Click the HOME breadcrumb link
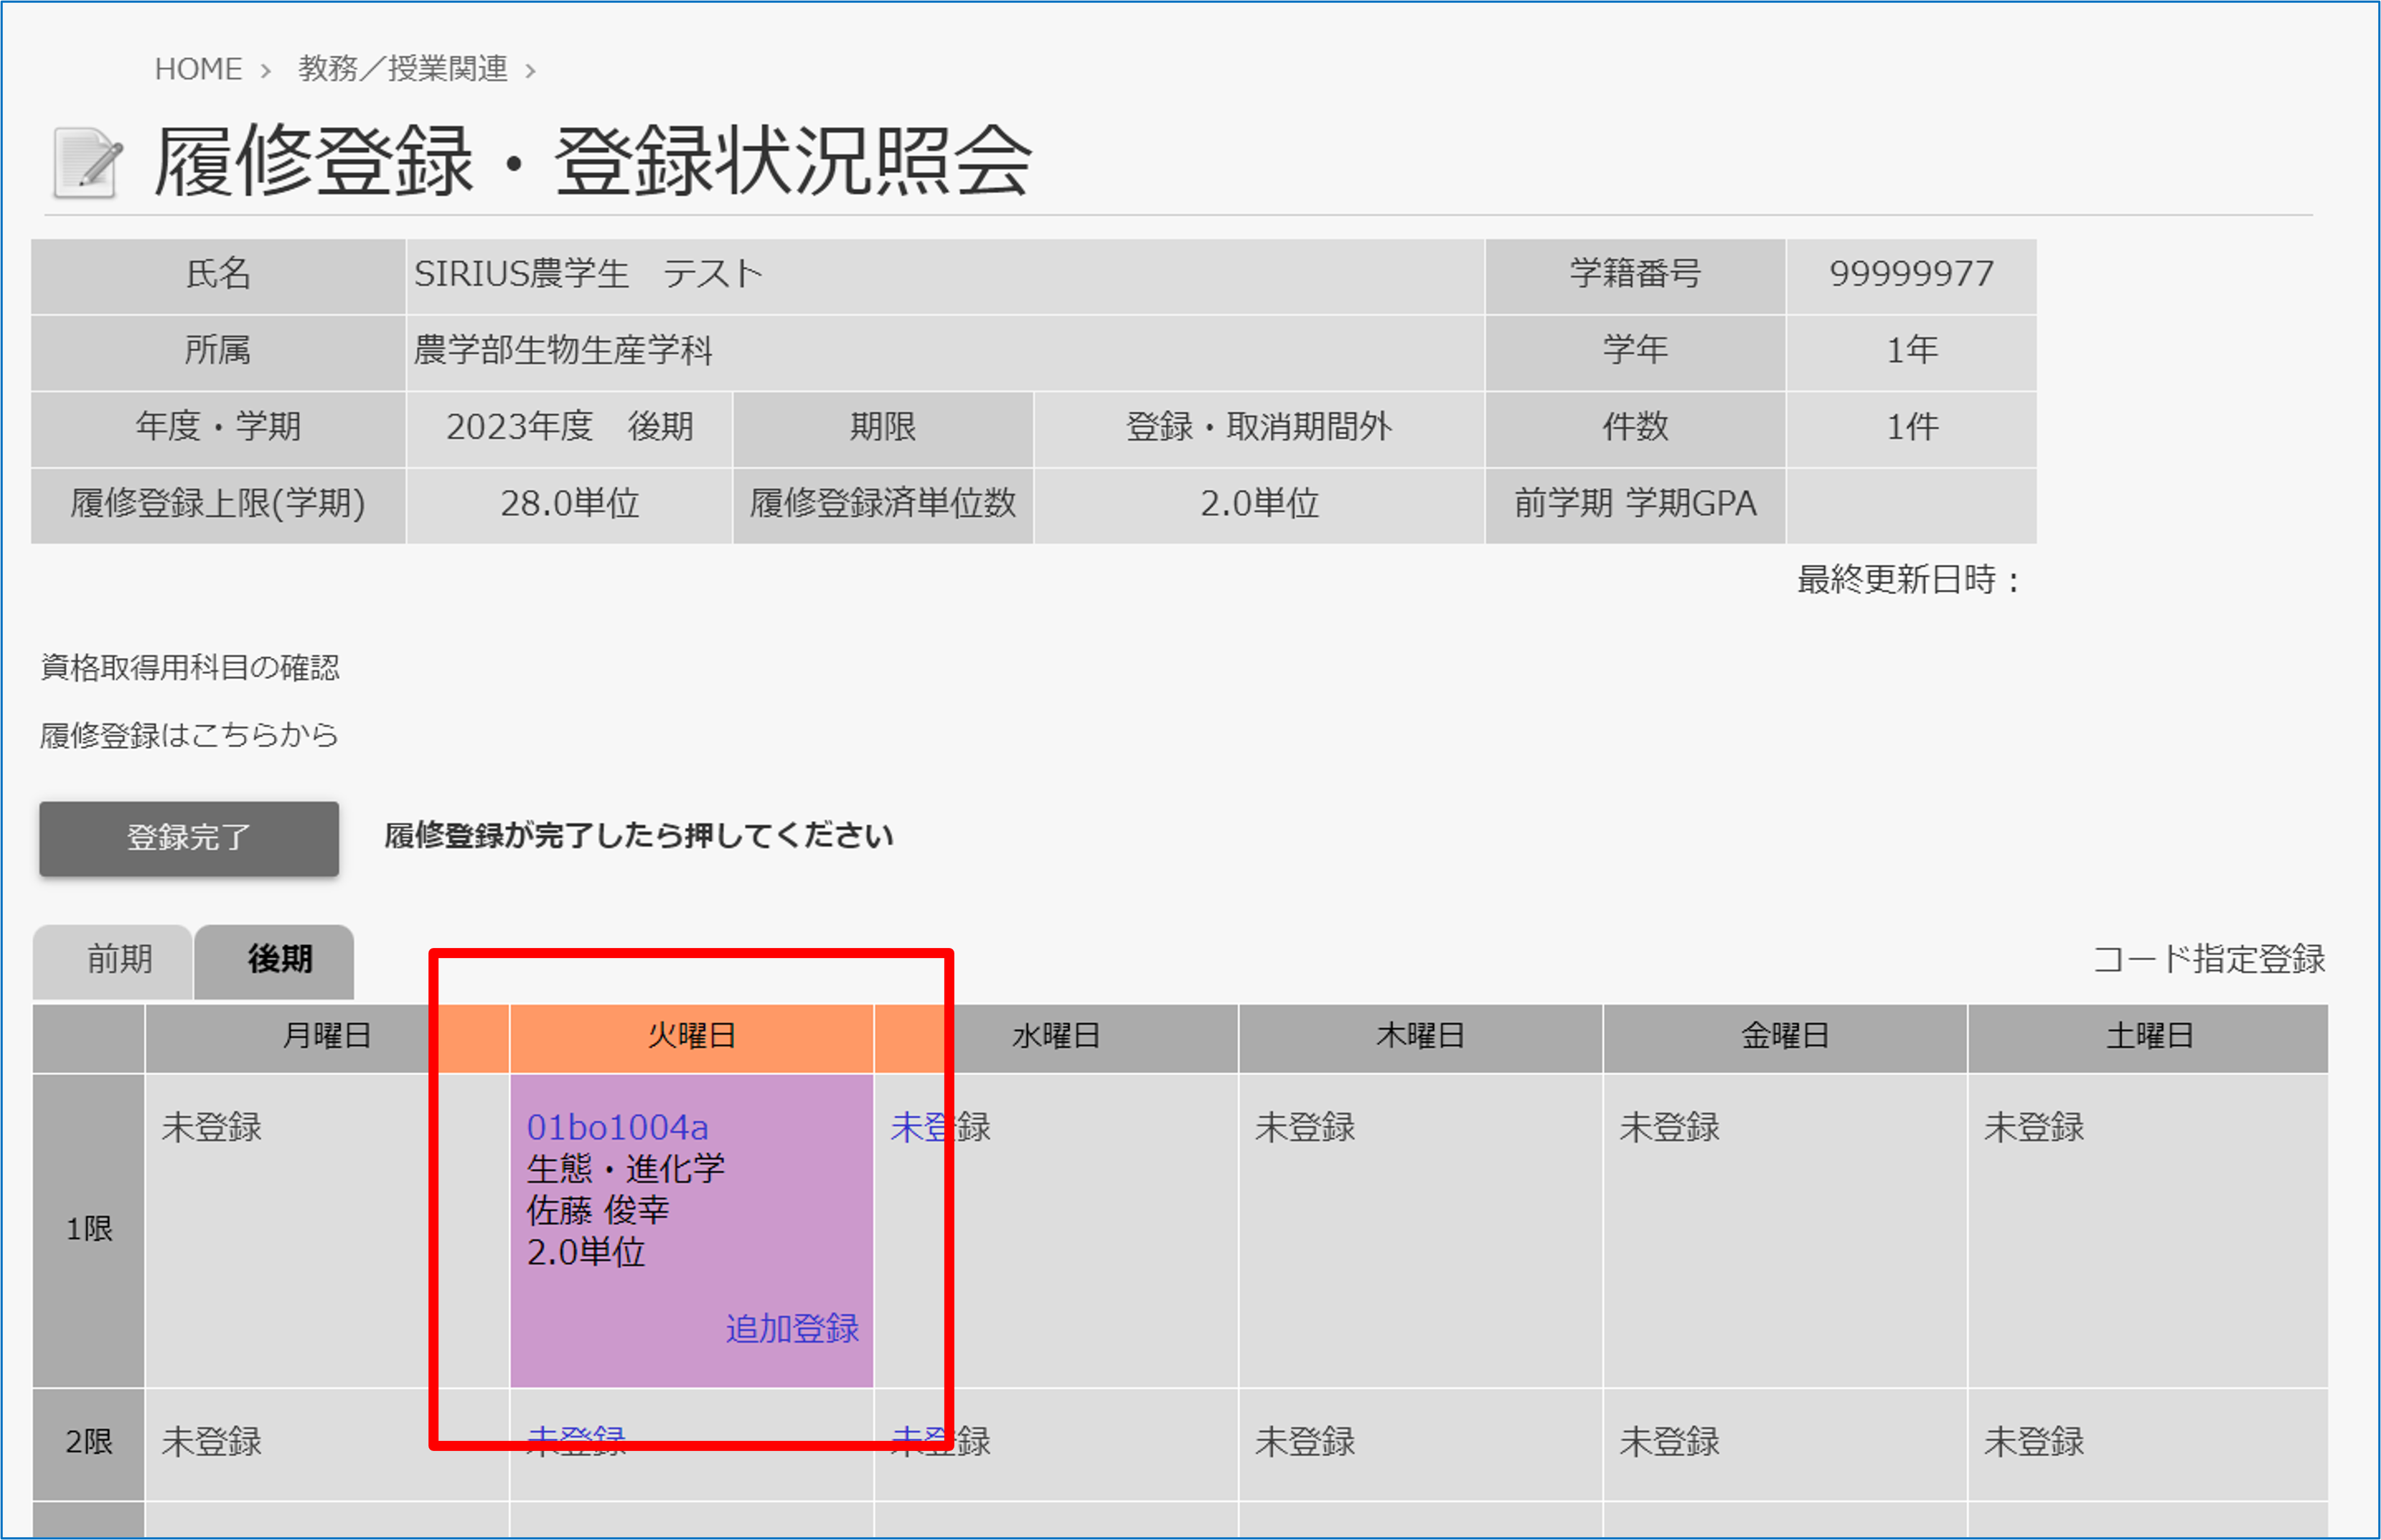This screenshot has width=2381, height=1540. click(x=198, y=69)
